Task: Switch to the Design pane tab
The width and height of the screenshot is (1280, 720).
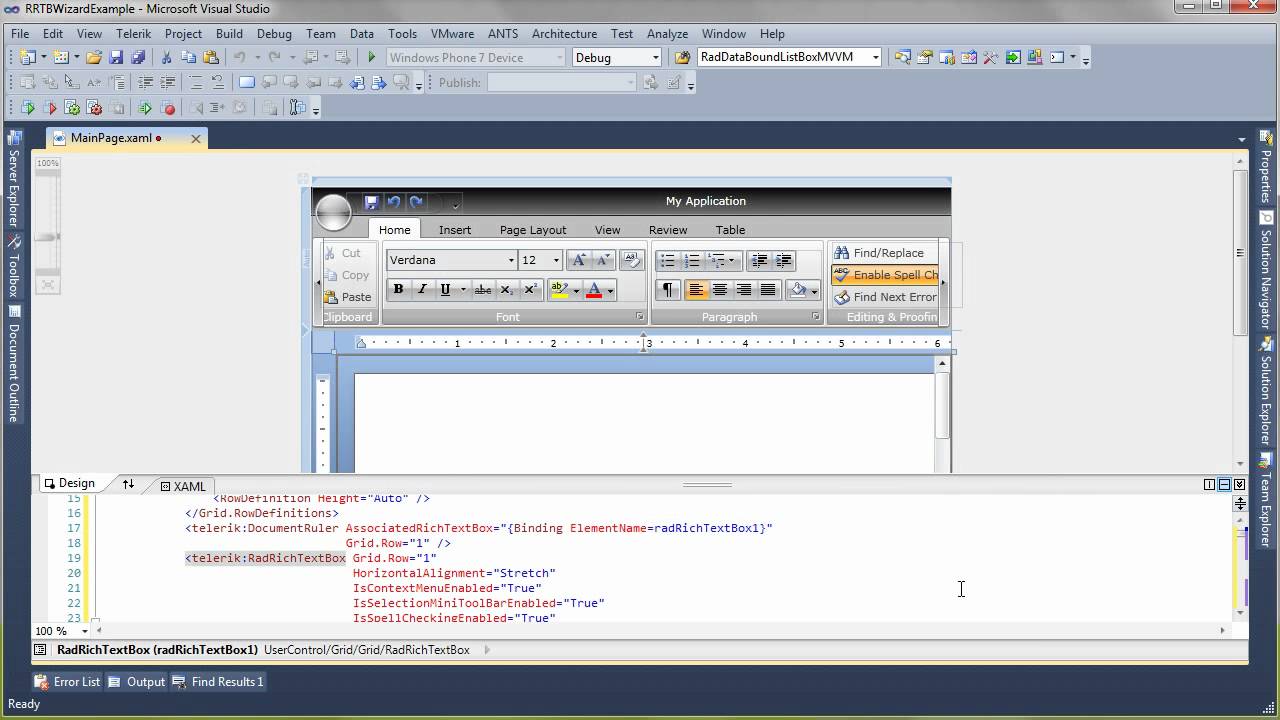Action: (69, 483)
